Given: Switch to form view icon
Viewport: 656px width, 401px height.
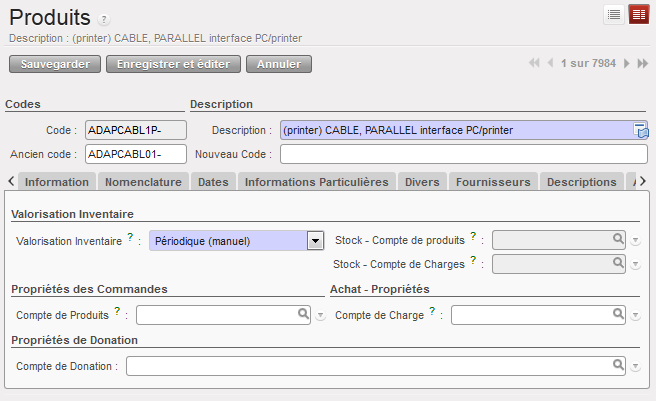Looking at the screenshot, I should [638, 14].
